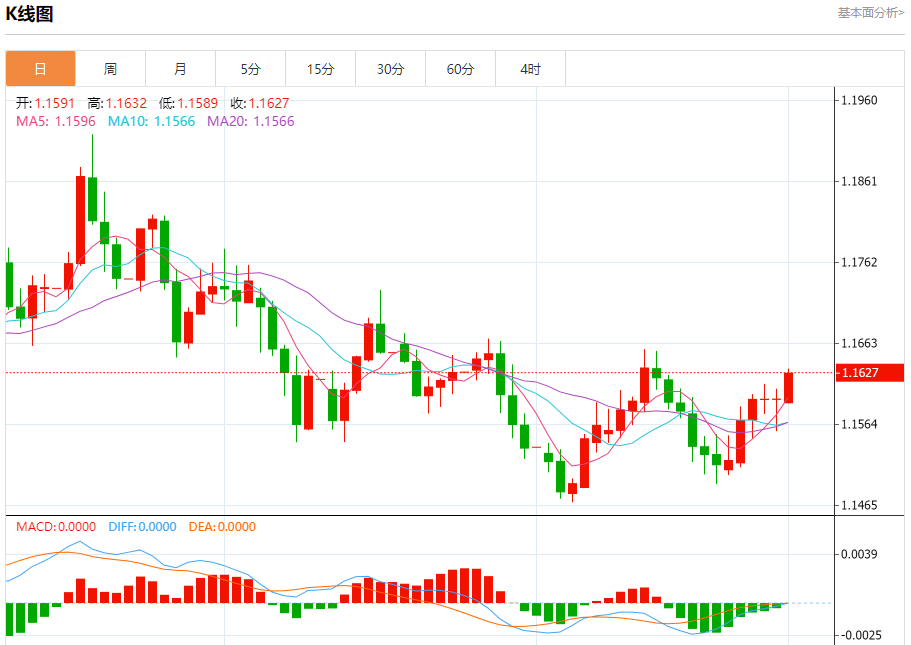
Task: Click the K线图 panel title
Action: [x=30, y=14]
